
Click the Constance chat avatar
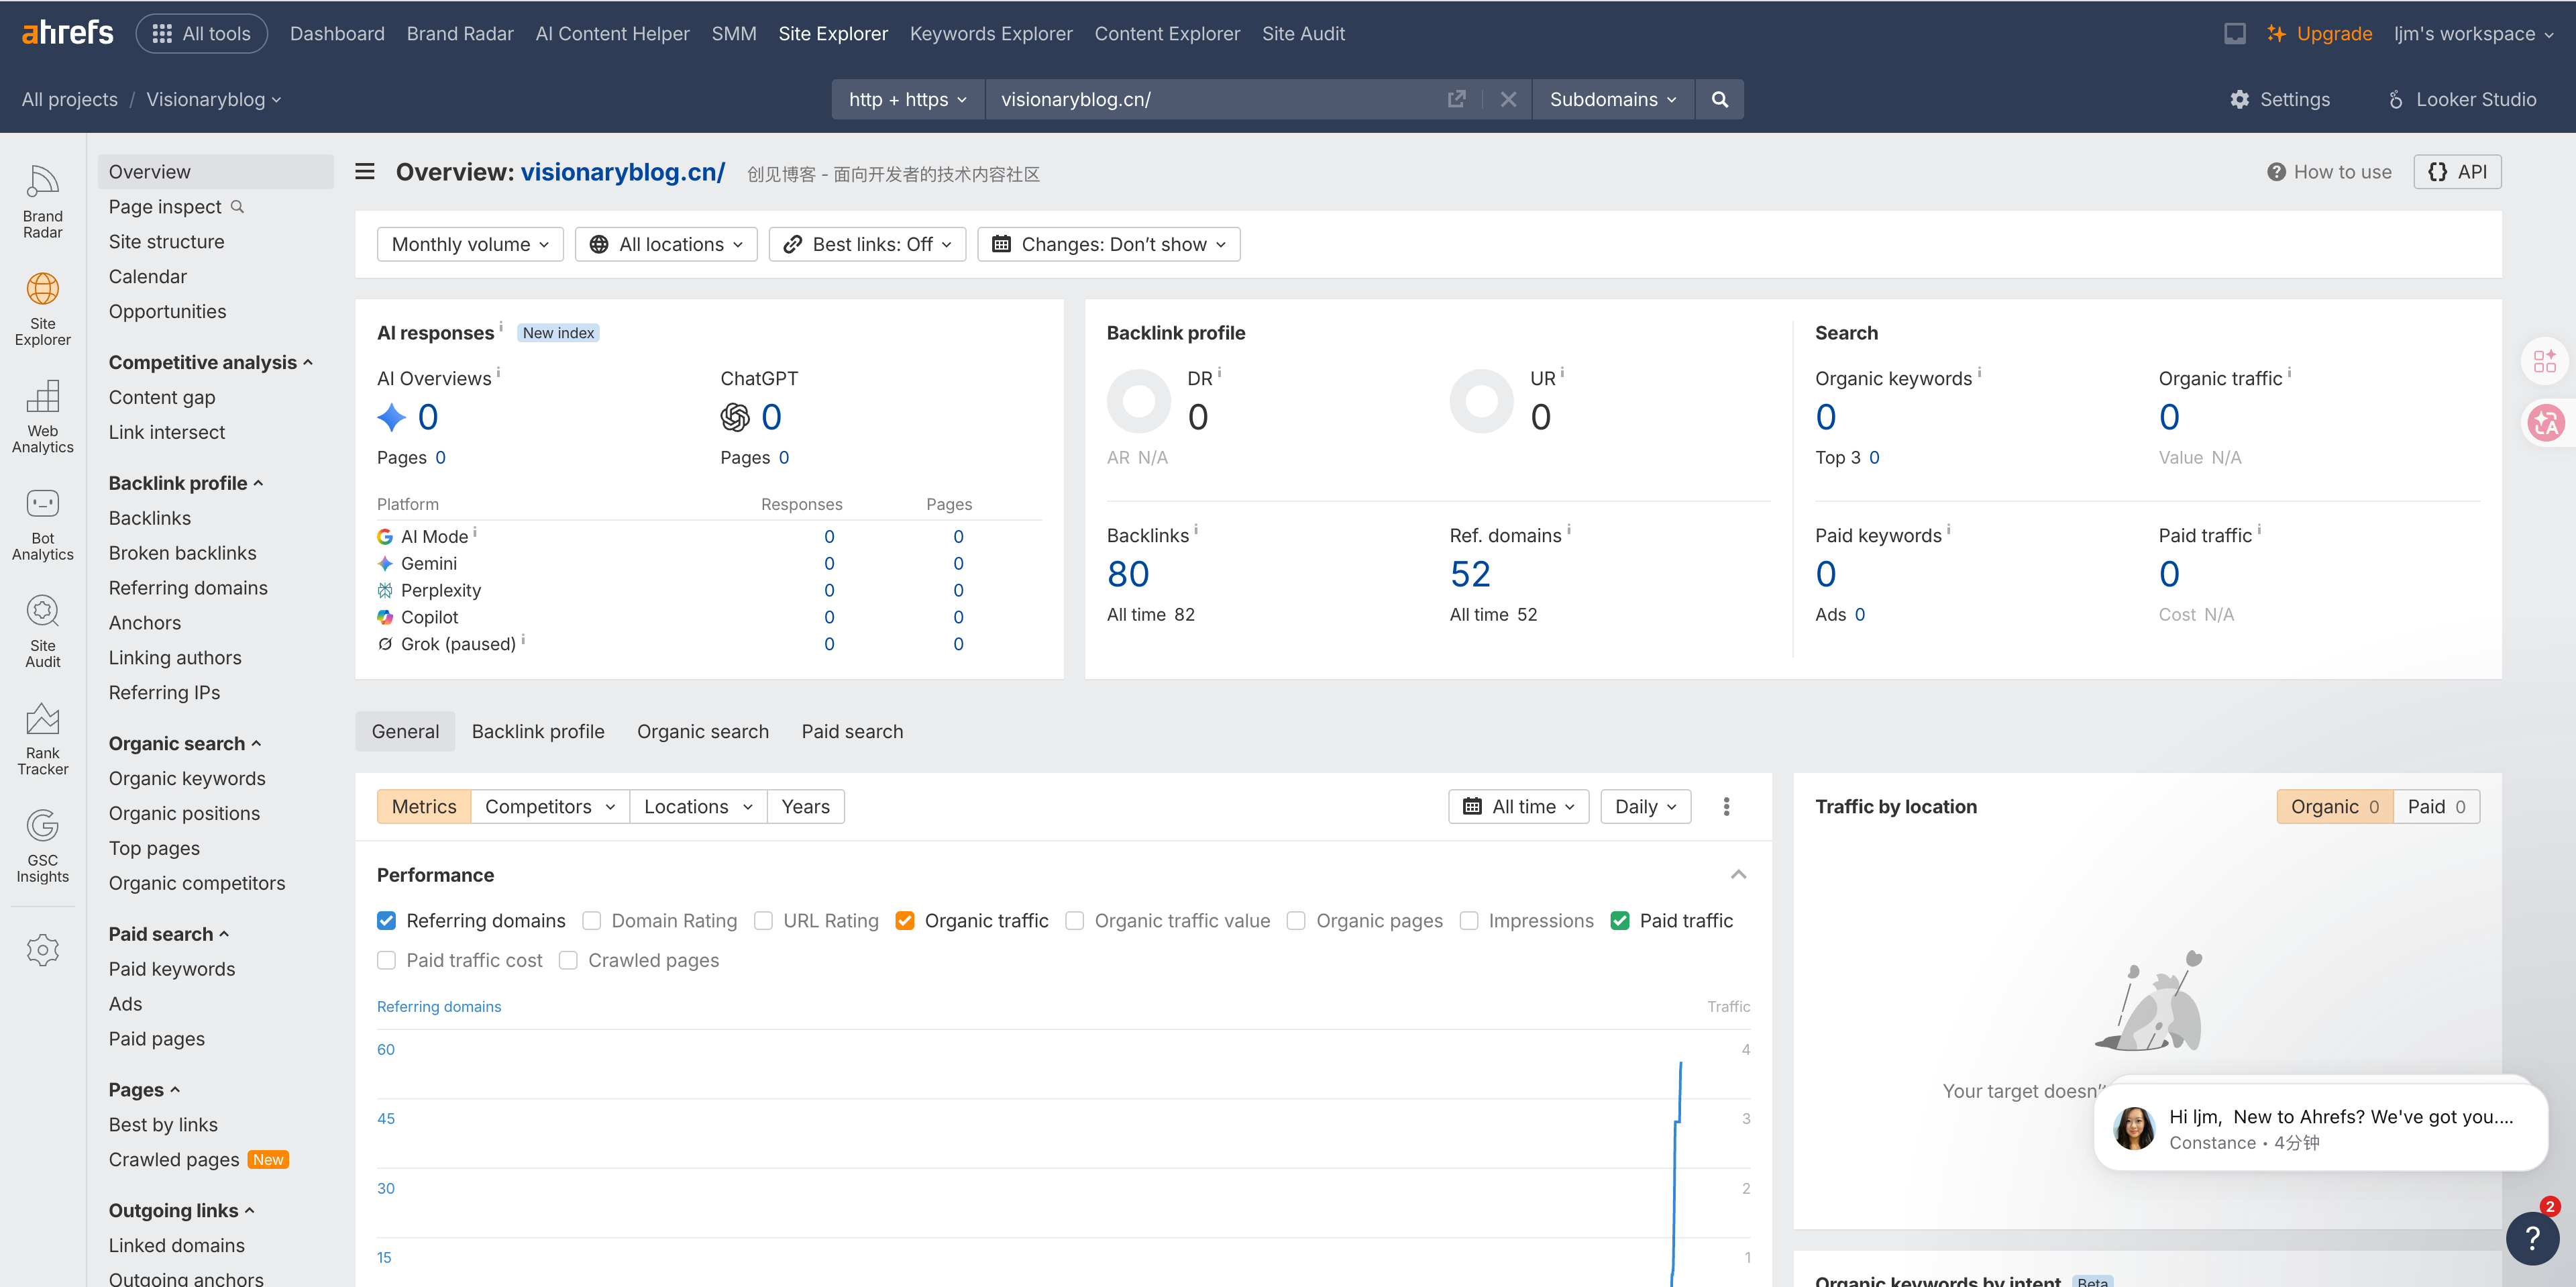2134,1128
